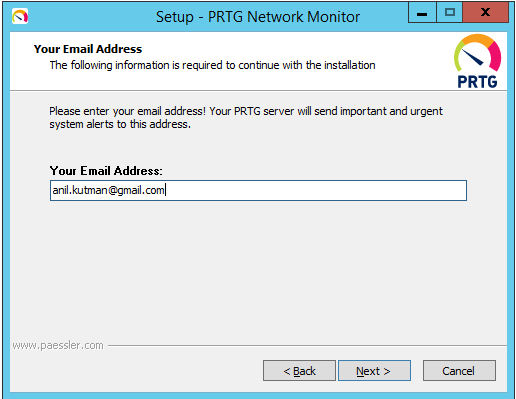Click the www.paessler.com text

coord(58,345)
